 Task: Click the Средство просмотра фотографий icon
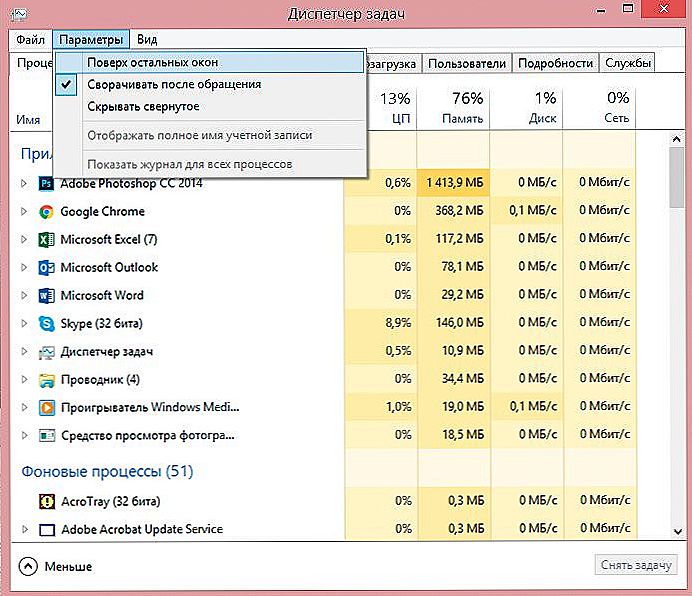click(x=47, y=436)
